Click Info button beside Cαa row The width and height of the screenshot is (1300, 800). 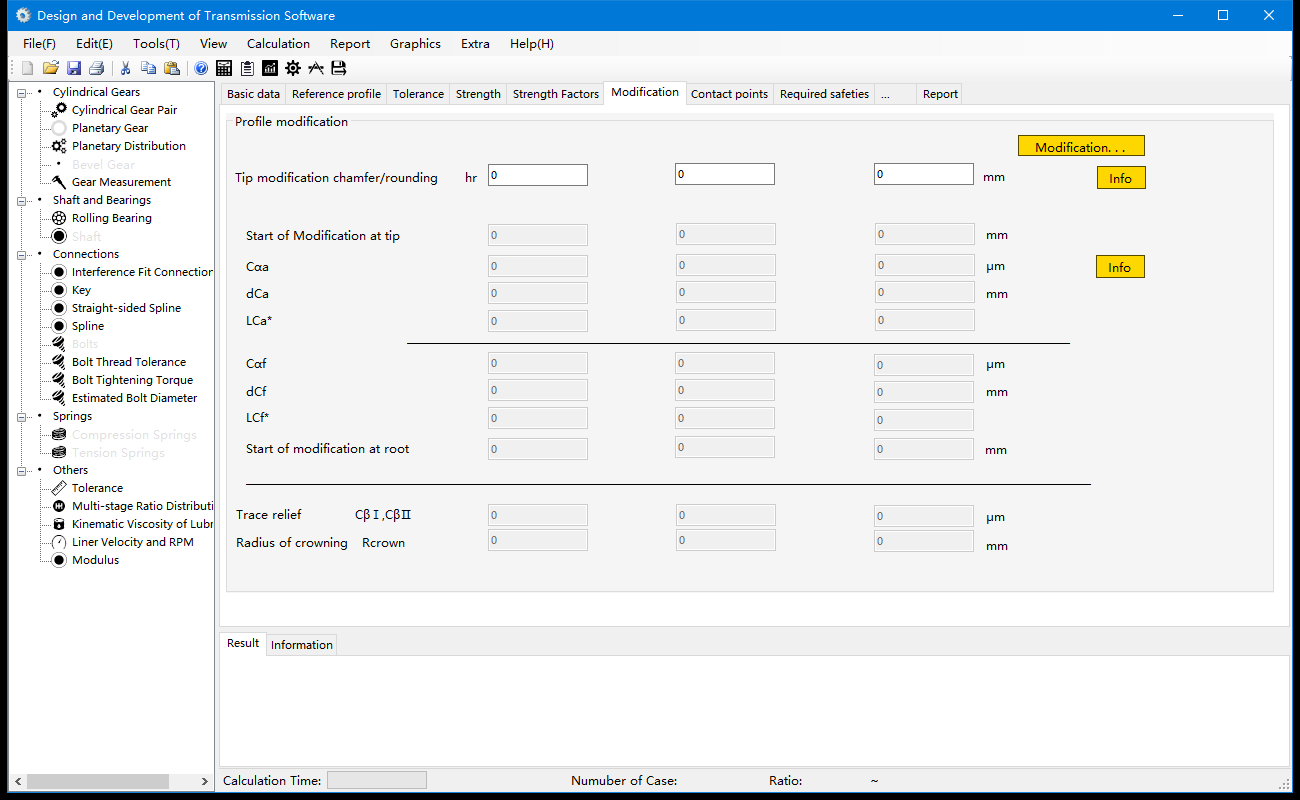click(x=1120, y=267)
